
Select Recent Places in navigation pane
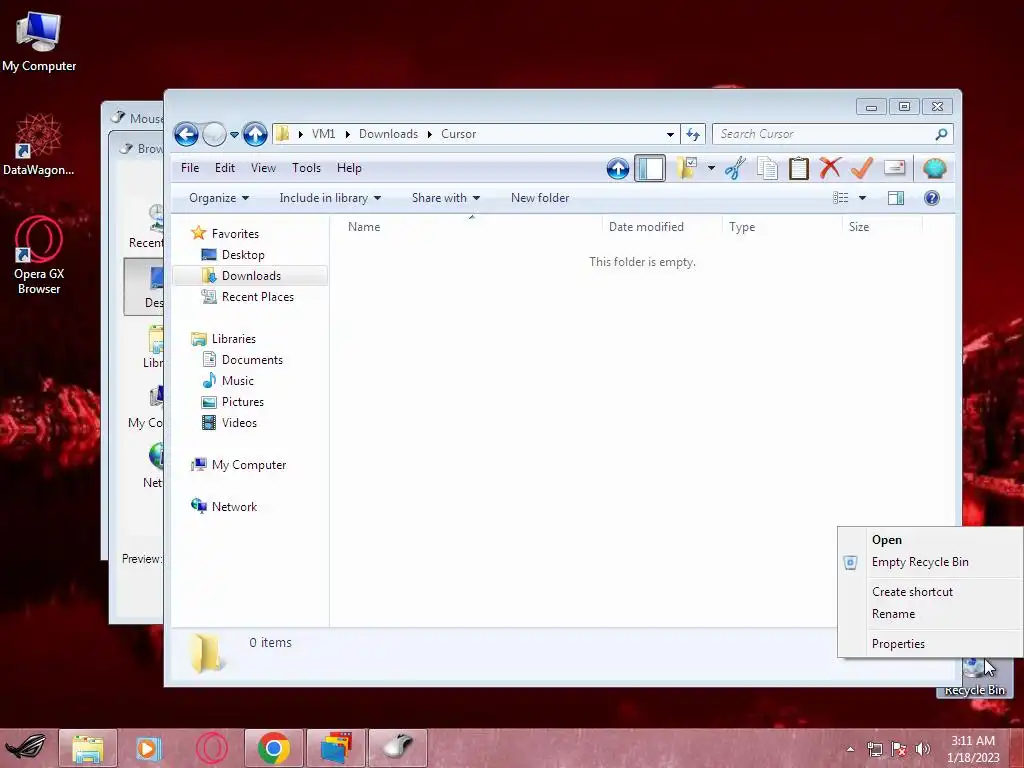(x=258, y=296)
